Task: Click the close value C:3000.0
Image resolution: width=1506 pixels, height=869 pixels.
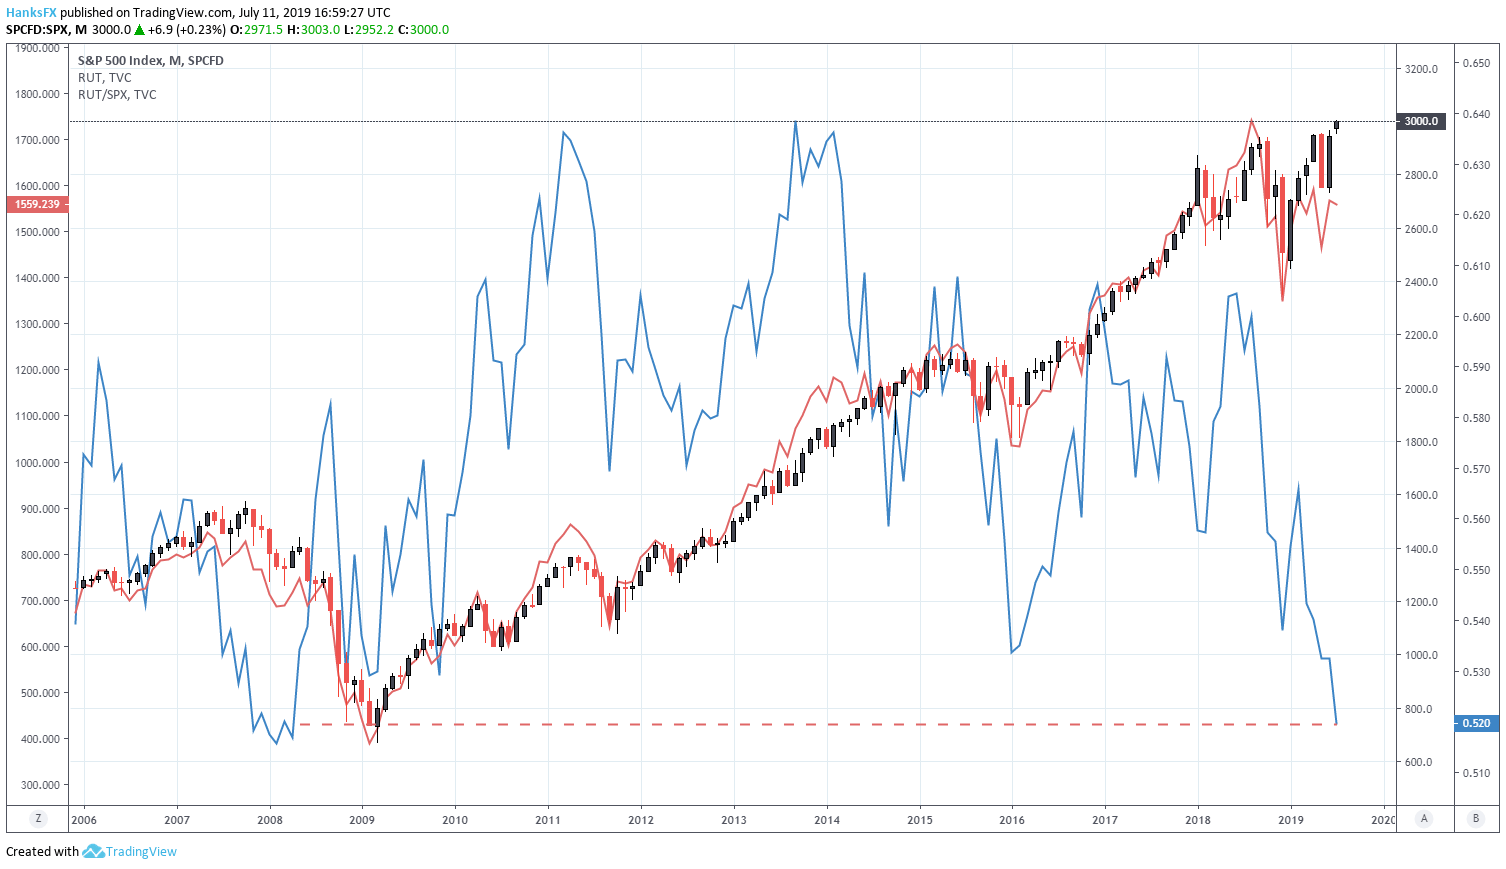Action: [x=423, y=30]
